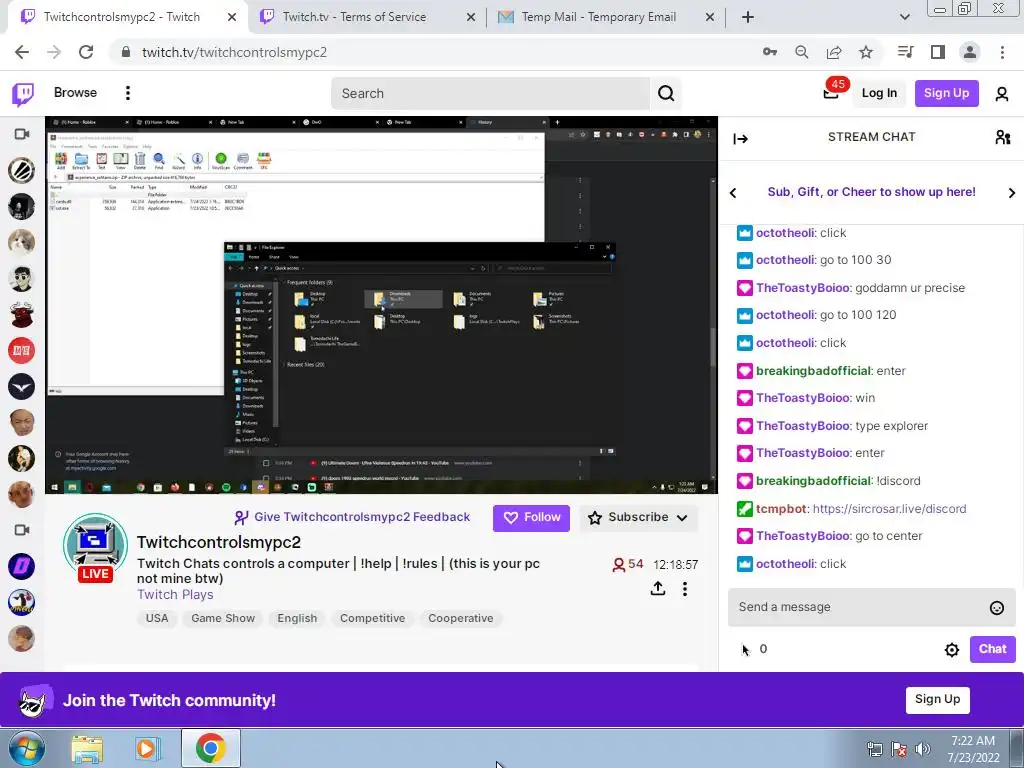Click the zoom magnifier icon in address bar

[802, 52]
